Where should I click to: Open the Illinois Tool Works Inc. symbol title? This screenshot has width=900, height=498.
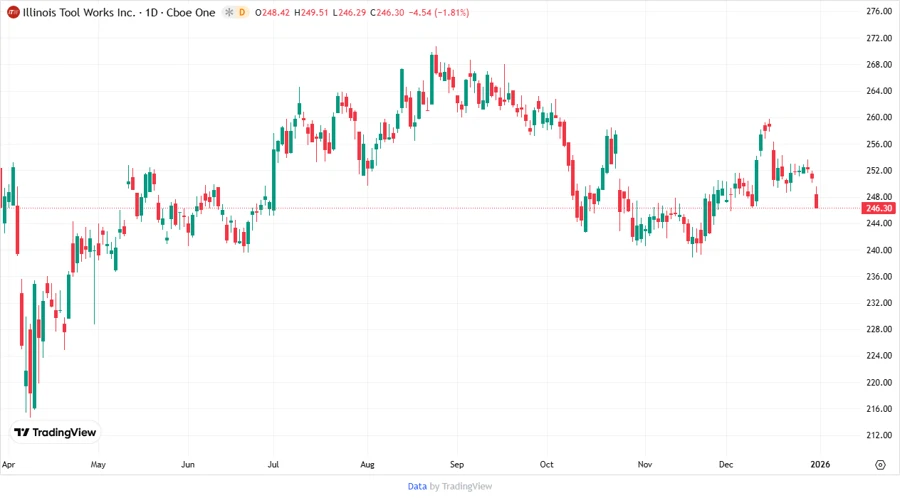tap(79, 12)
